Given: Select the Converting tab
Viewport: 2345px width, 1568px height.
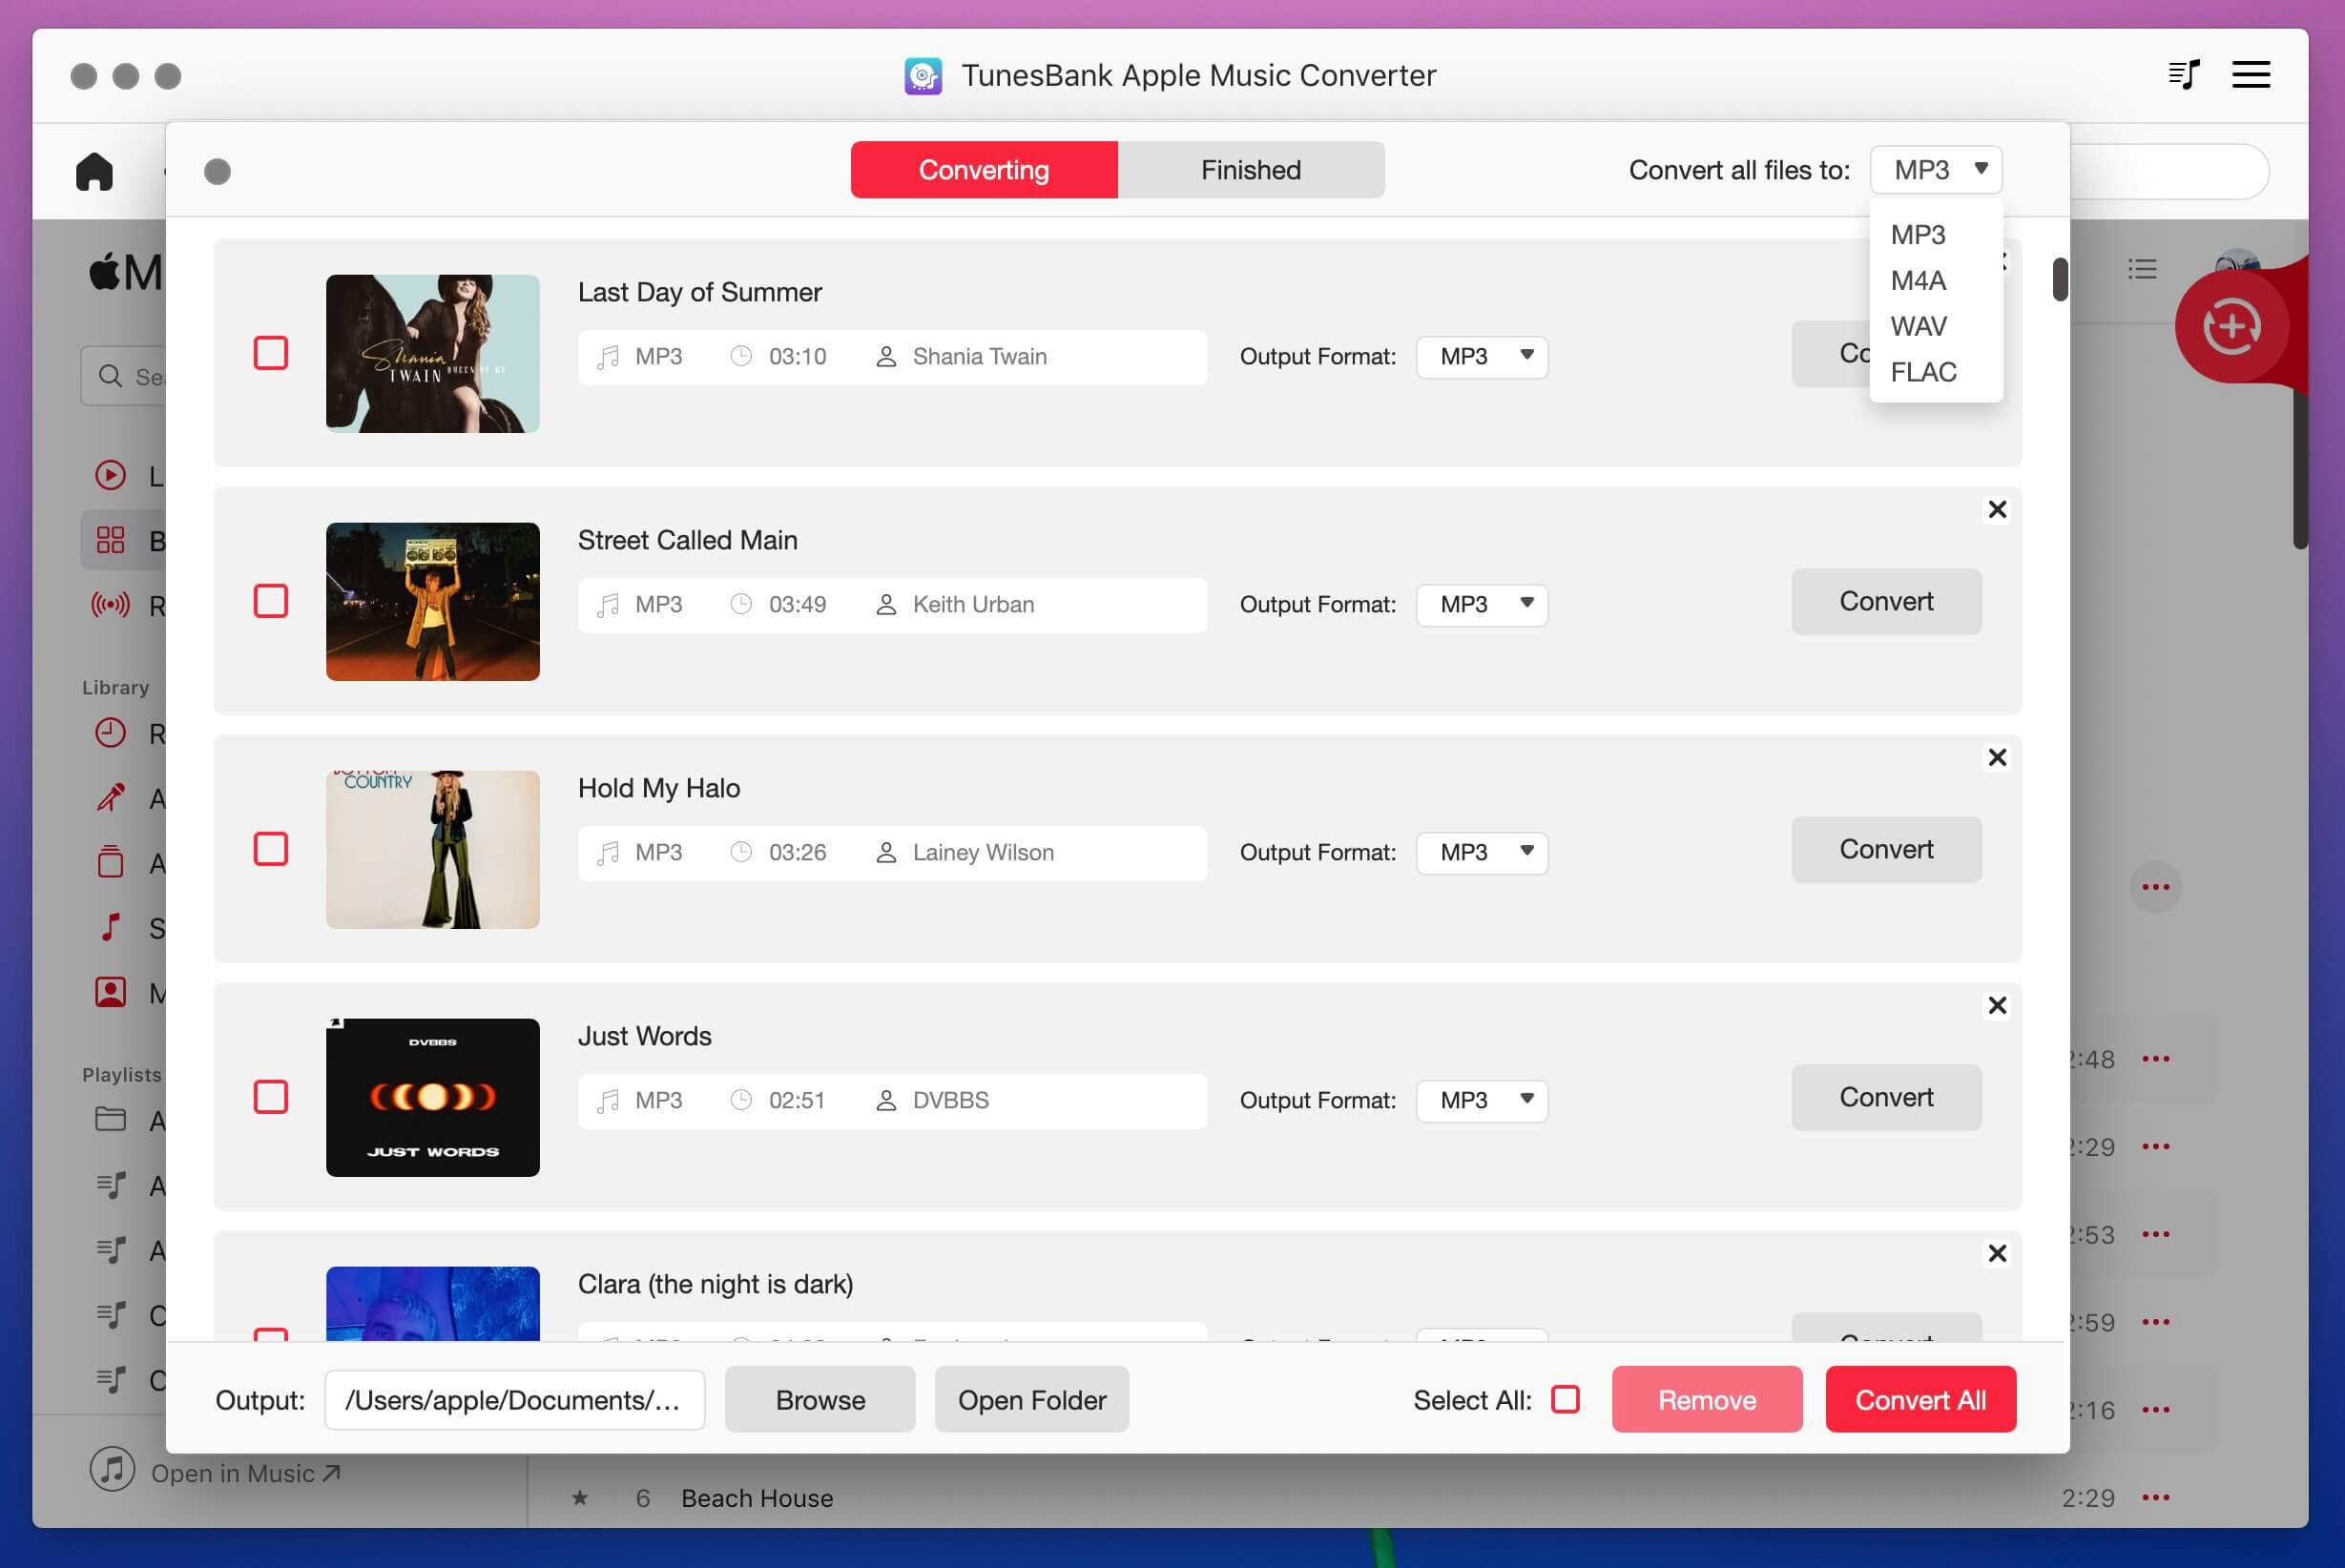Looking at the screenshot, I should [984, 168].
